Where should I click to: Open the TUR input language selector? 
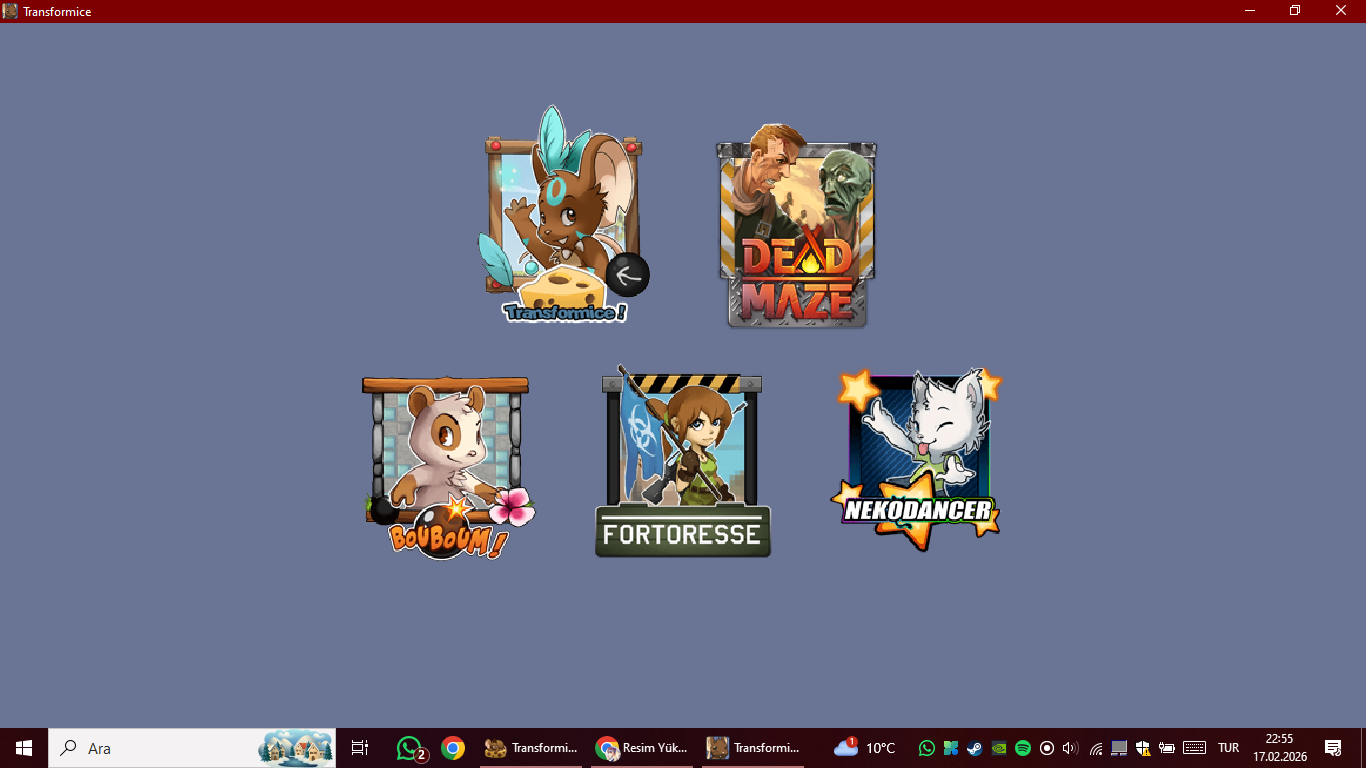(1229, 748)
